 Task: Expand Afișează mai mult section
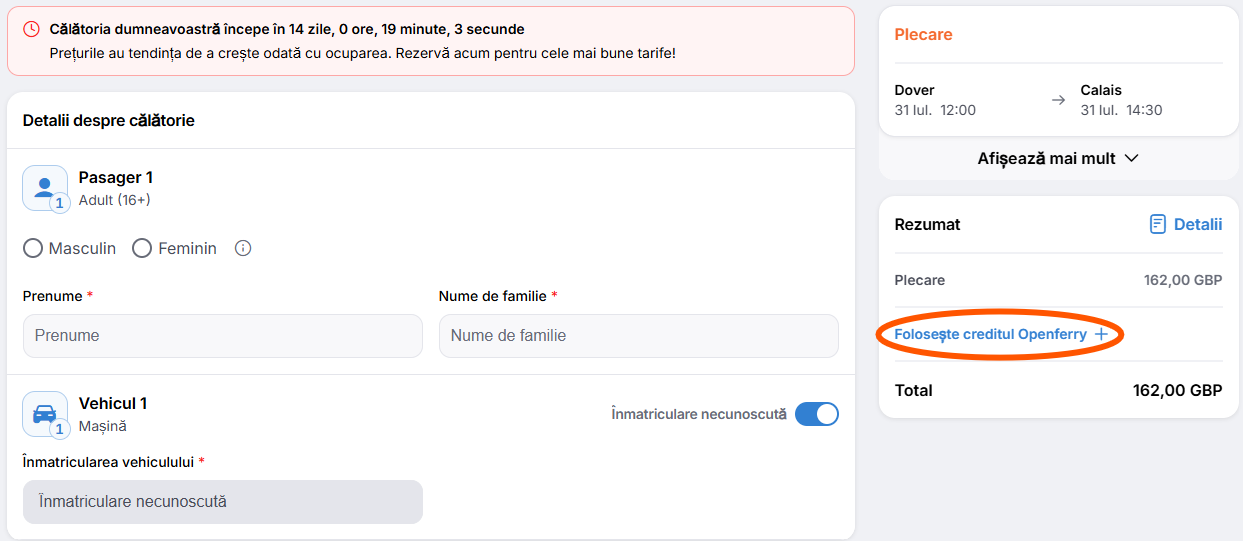1058,158
